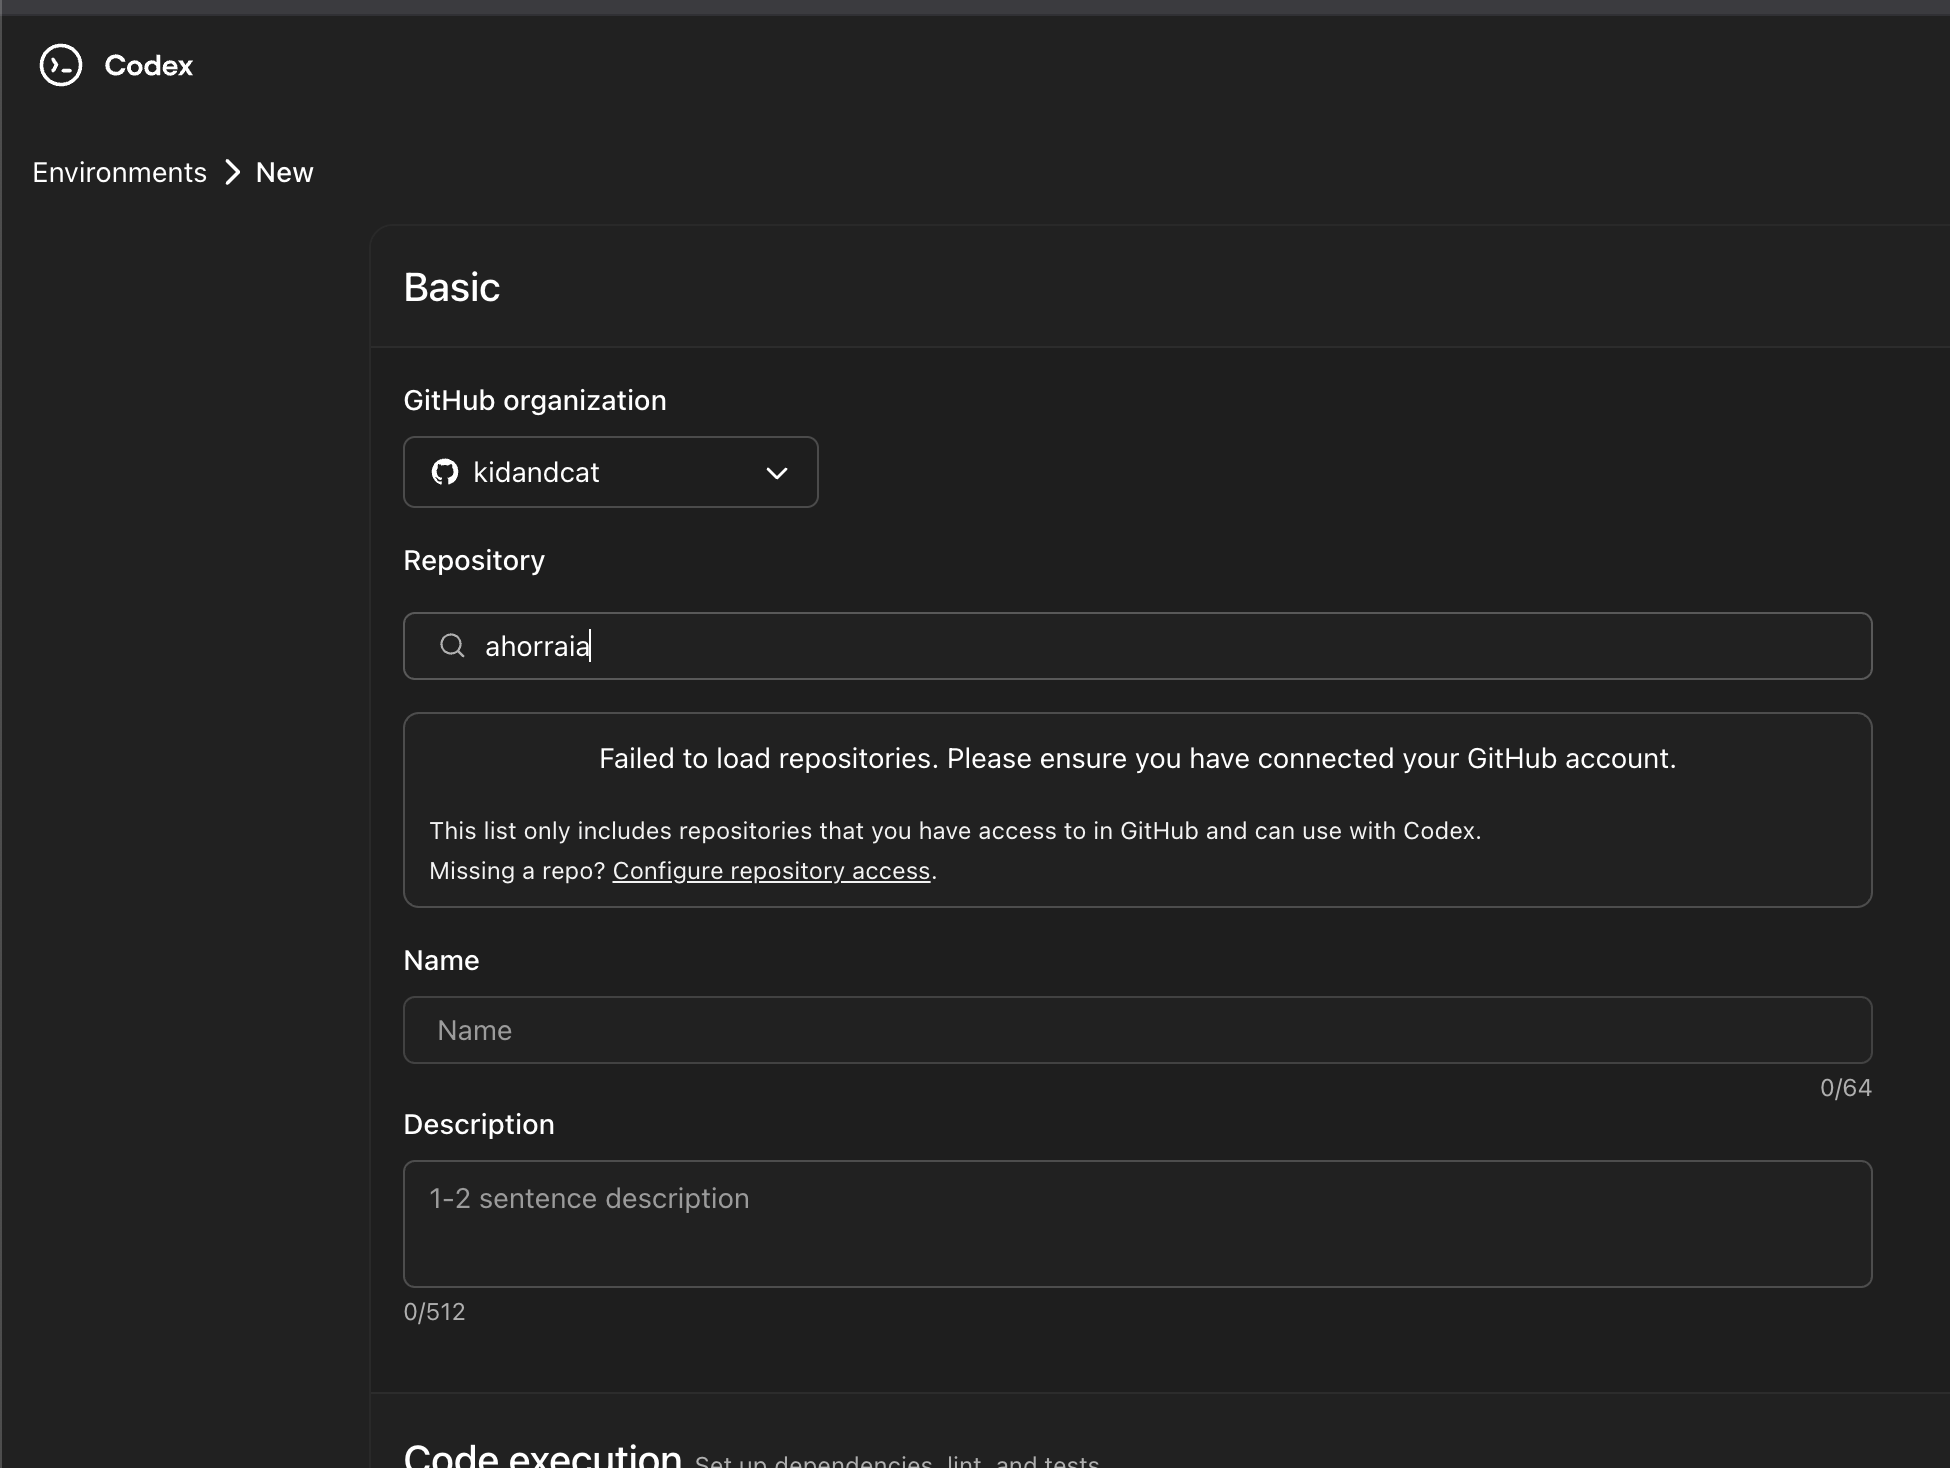Image resolution: width=1950 pixels, height=1468 pixels.
Task: Go back to Environments breadcrumb
Action: pos(119,172)
